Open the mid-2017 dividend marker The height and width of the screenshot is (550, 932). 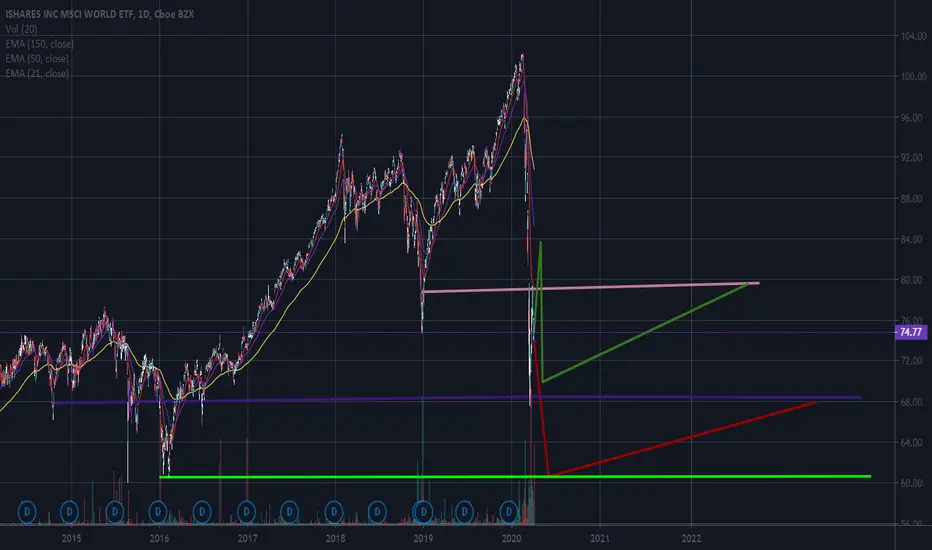(289, 511)
